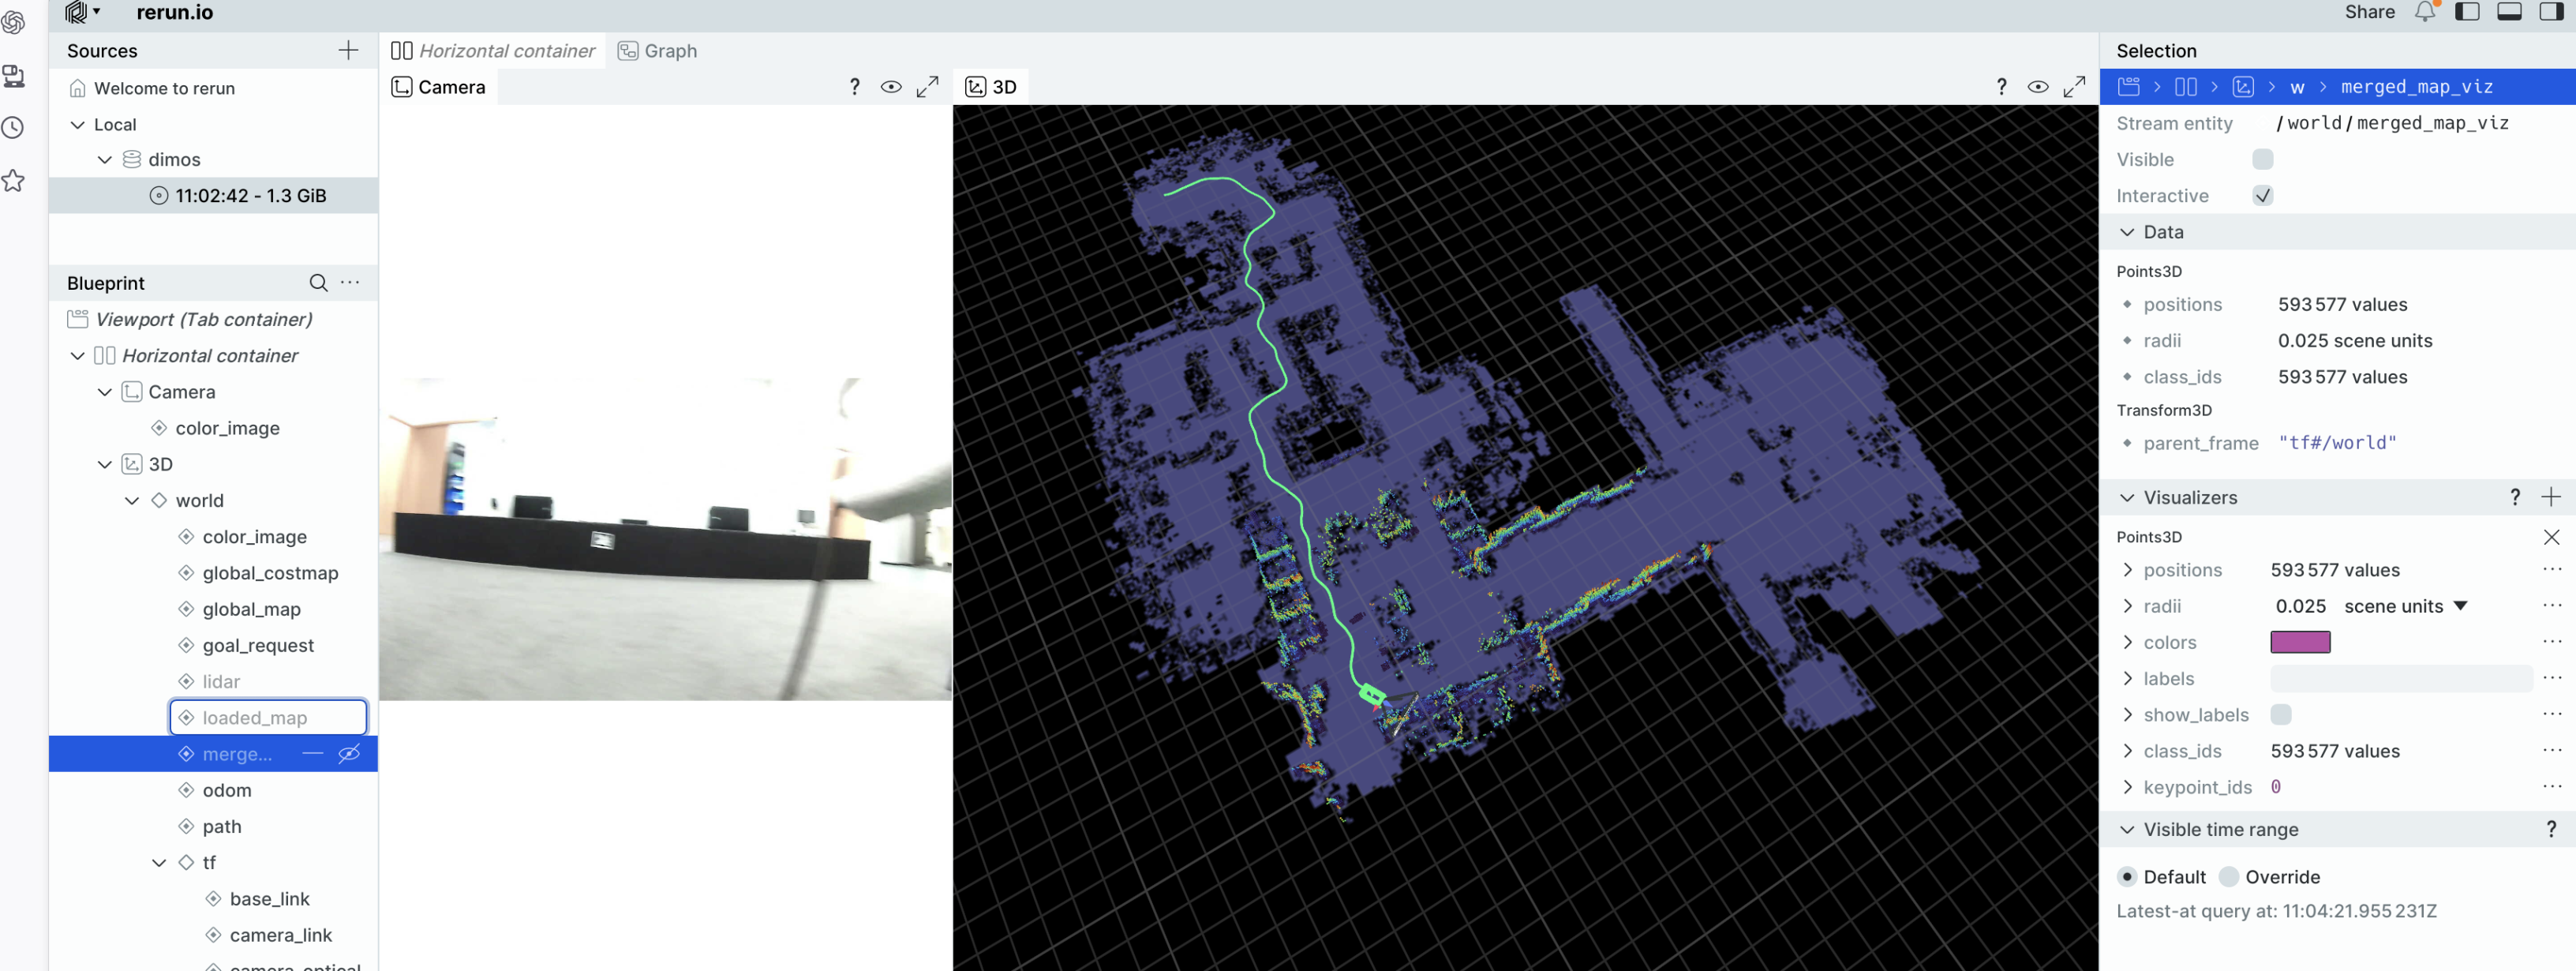Screen dimensions: 2576x971
Task: Open the scene units dropdown
Action: (x=2406, y=606)
